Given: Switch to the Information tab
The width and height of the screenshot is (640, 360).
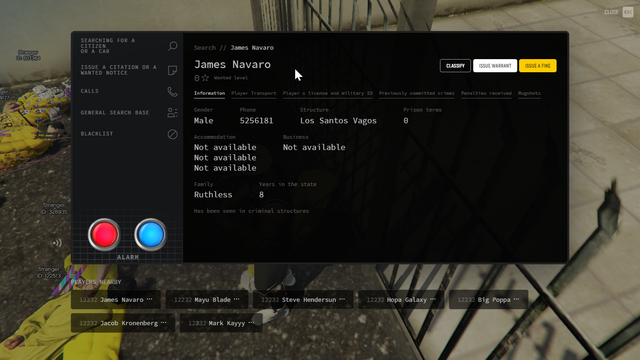Looking at the screenshot, I should pyautogui.click(x=209, y=93).
